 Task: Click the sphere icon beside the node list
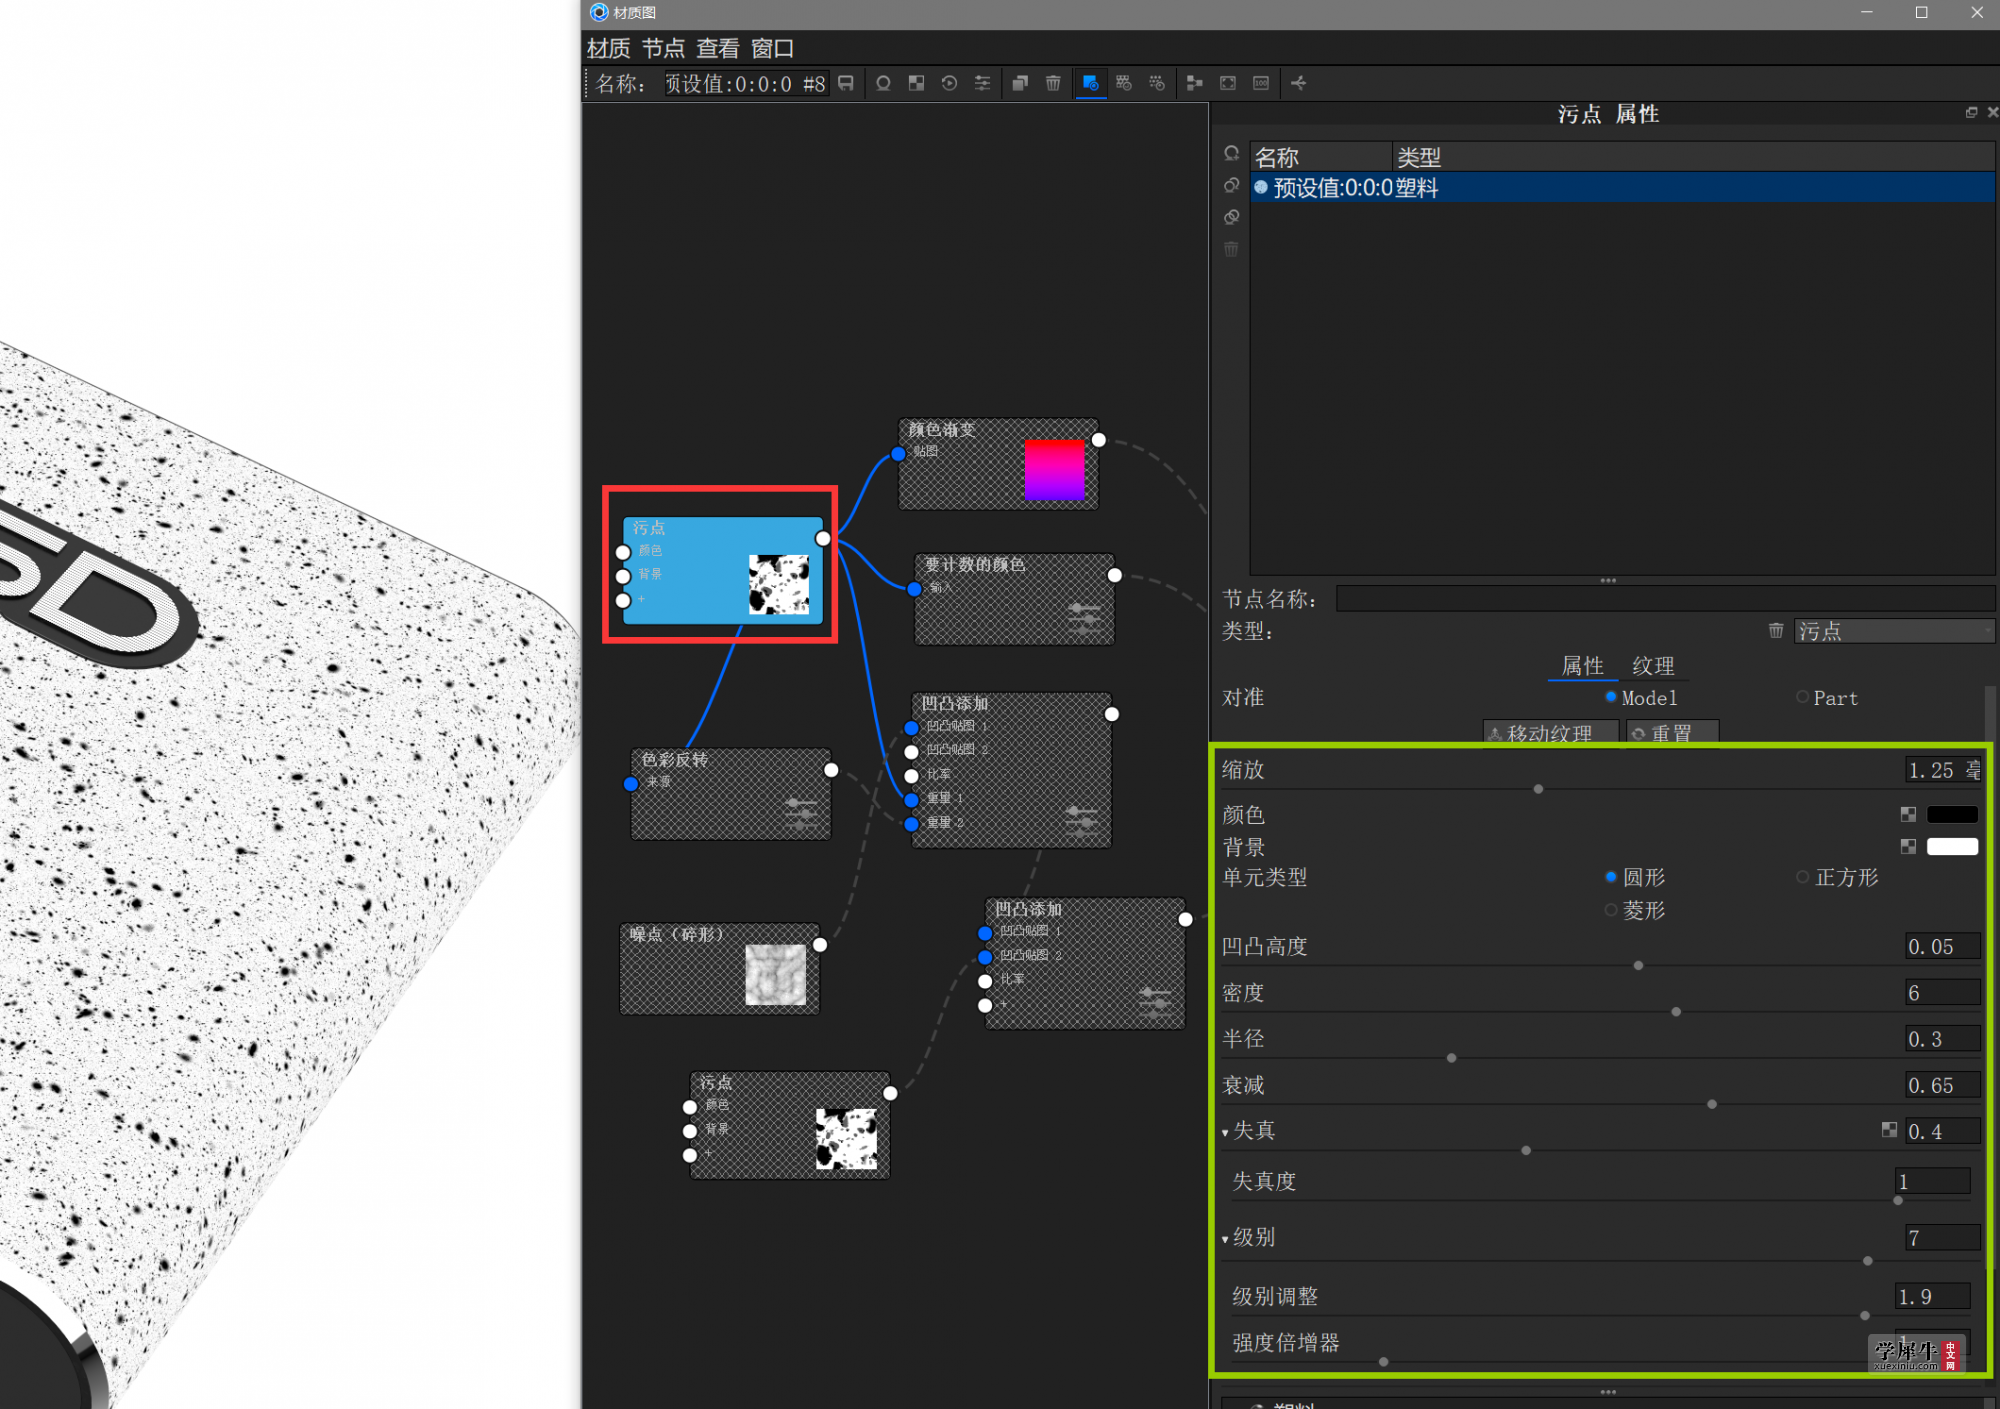[1231, 153]
